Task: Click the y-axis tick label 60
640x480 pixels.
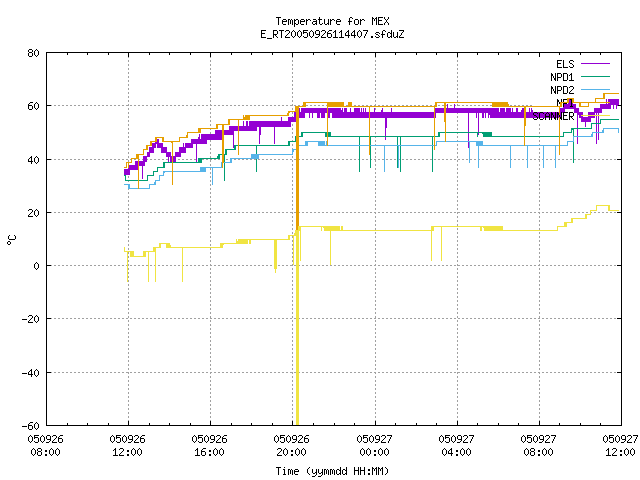Action: point(33,106)
